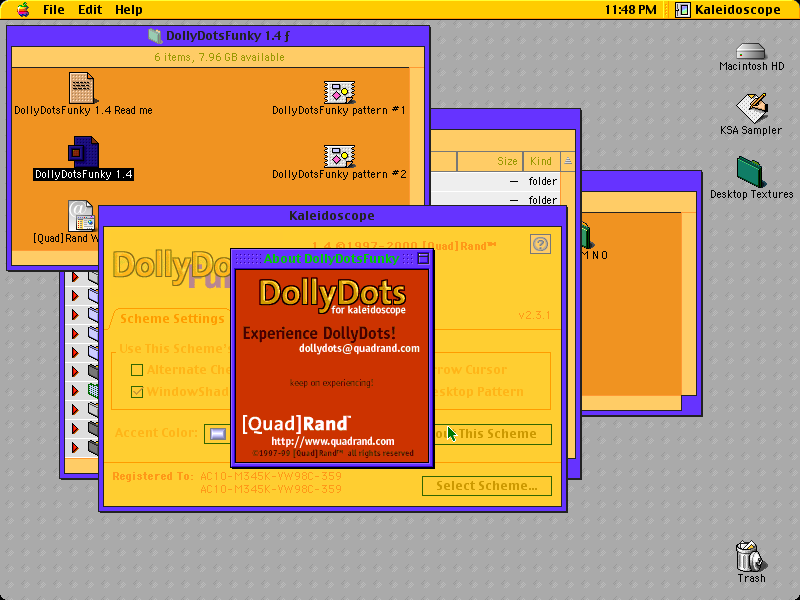
Task: Click the 'rrow Cursor' option label
Action: click(470, 370)
